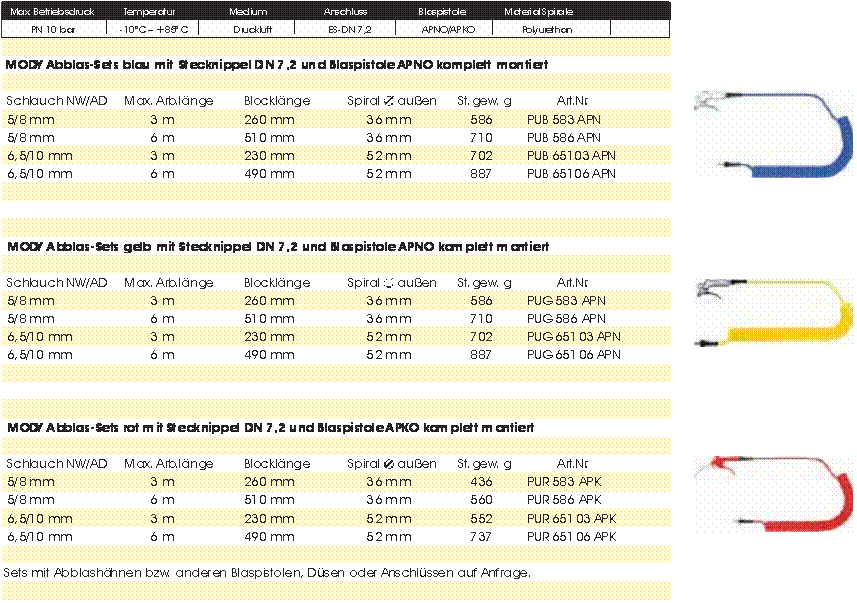Click the 'Druckluft' medium value
This screenshot has width=857, height=603.
coord(253,30)
